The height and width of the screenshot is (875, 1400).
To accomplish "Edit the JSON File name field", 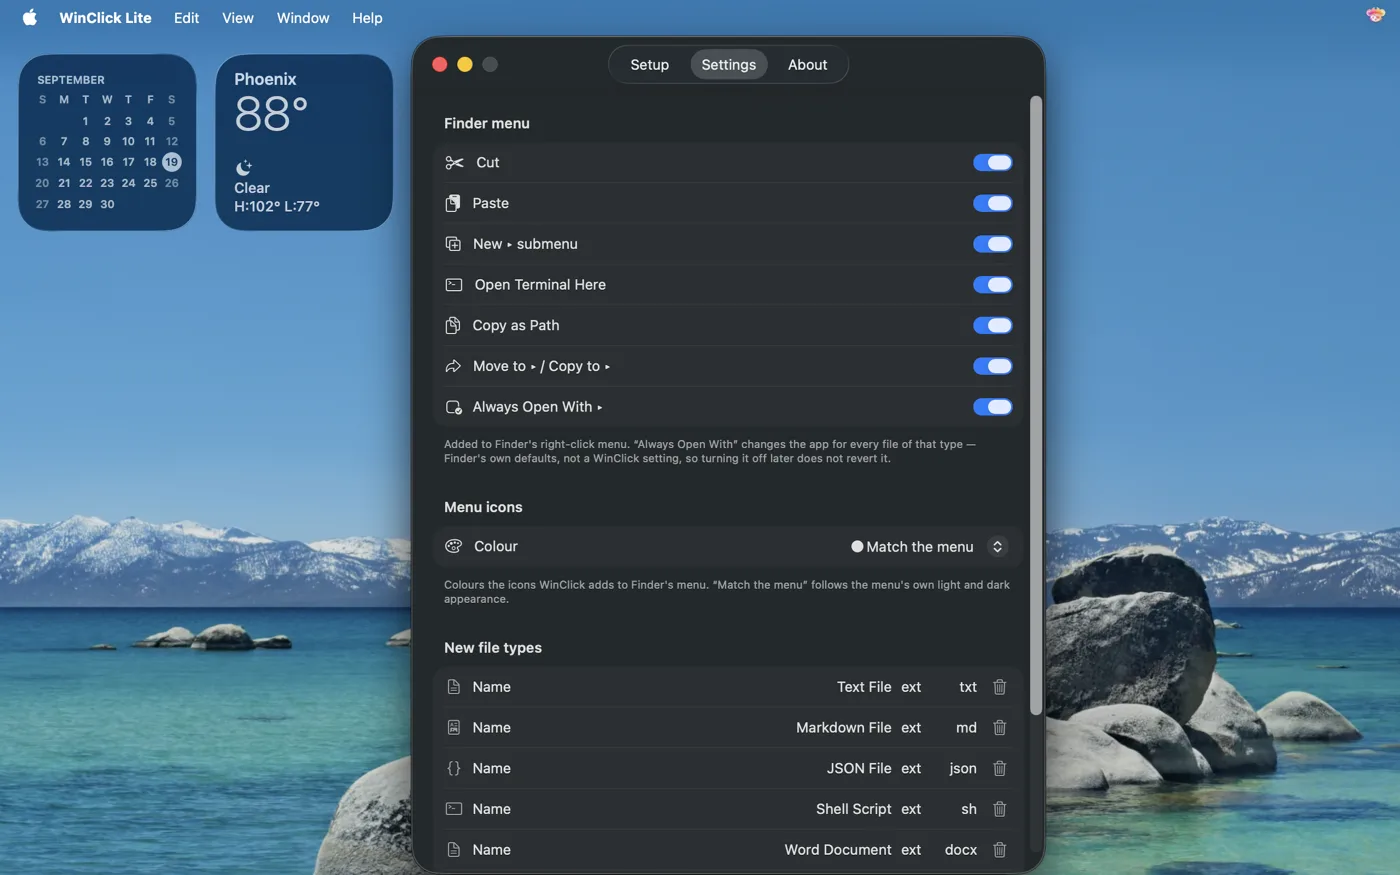I will [x=859, y=768].
